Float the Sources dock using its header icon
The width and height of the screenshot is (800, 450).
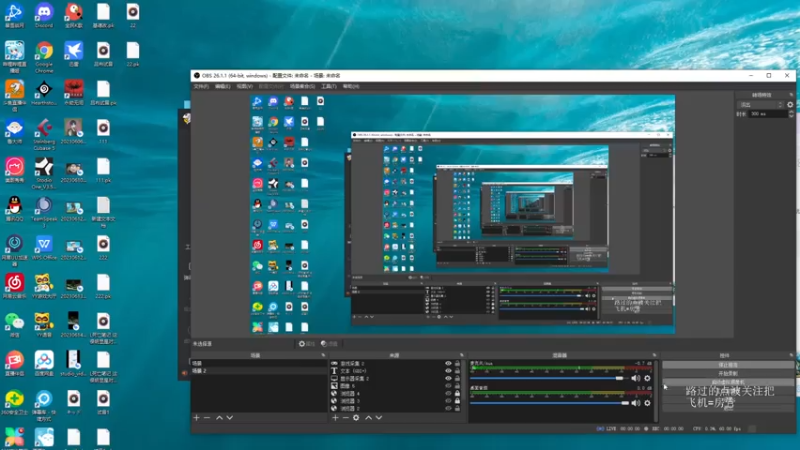tap(462, 355)
